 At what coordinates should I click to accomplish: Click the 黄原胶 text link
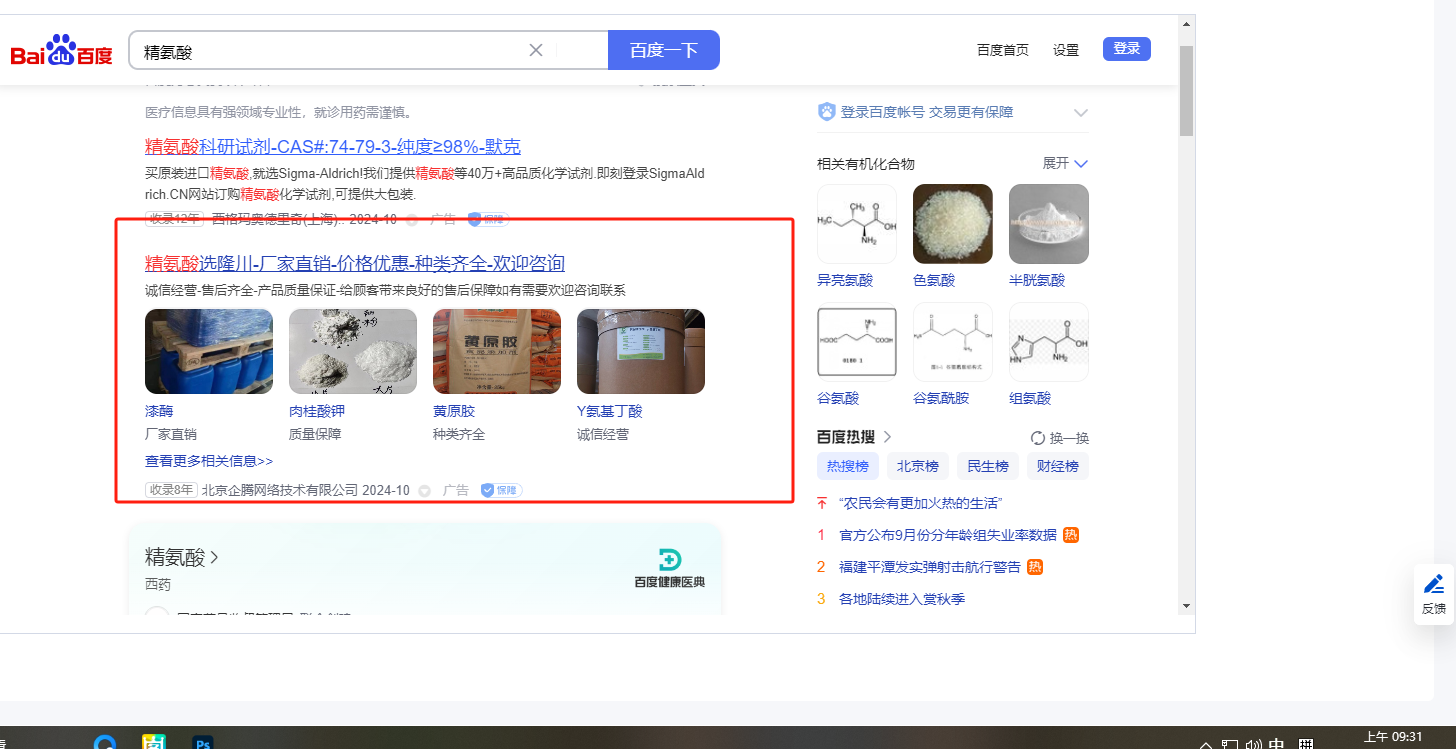tap(454, 411)
